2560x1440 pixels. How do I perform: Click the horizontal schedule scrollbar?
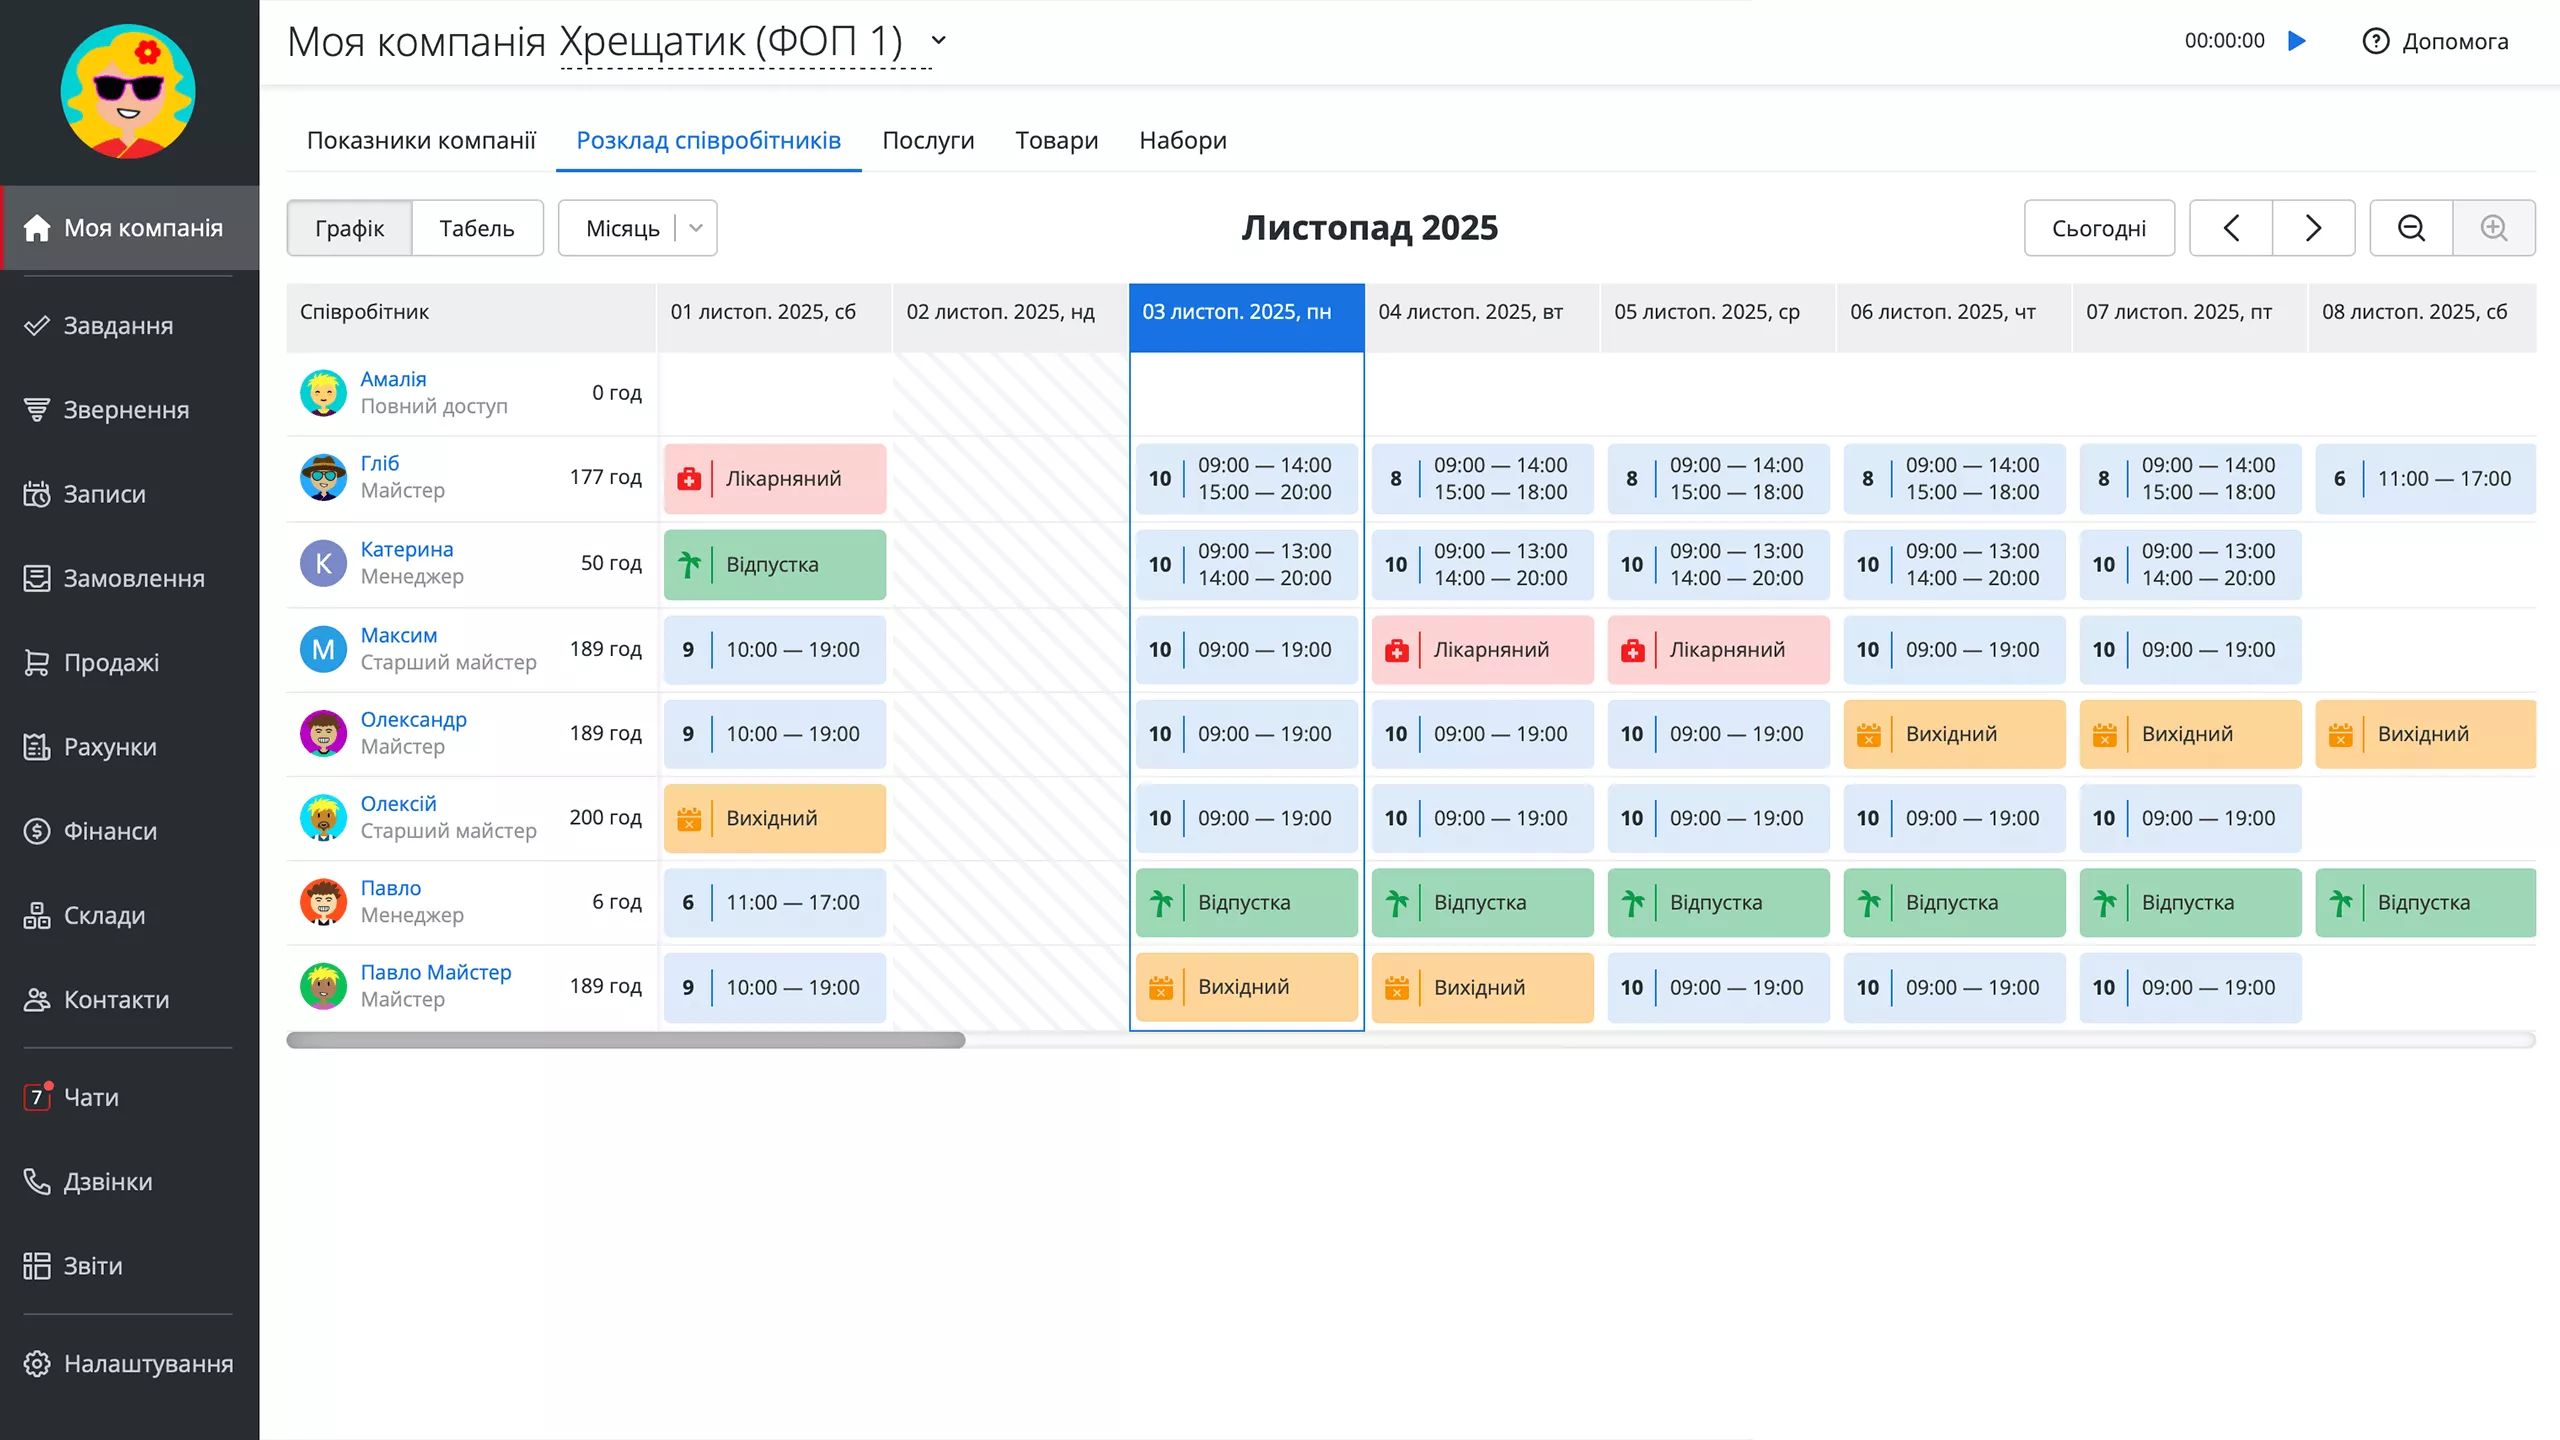625,1040
